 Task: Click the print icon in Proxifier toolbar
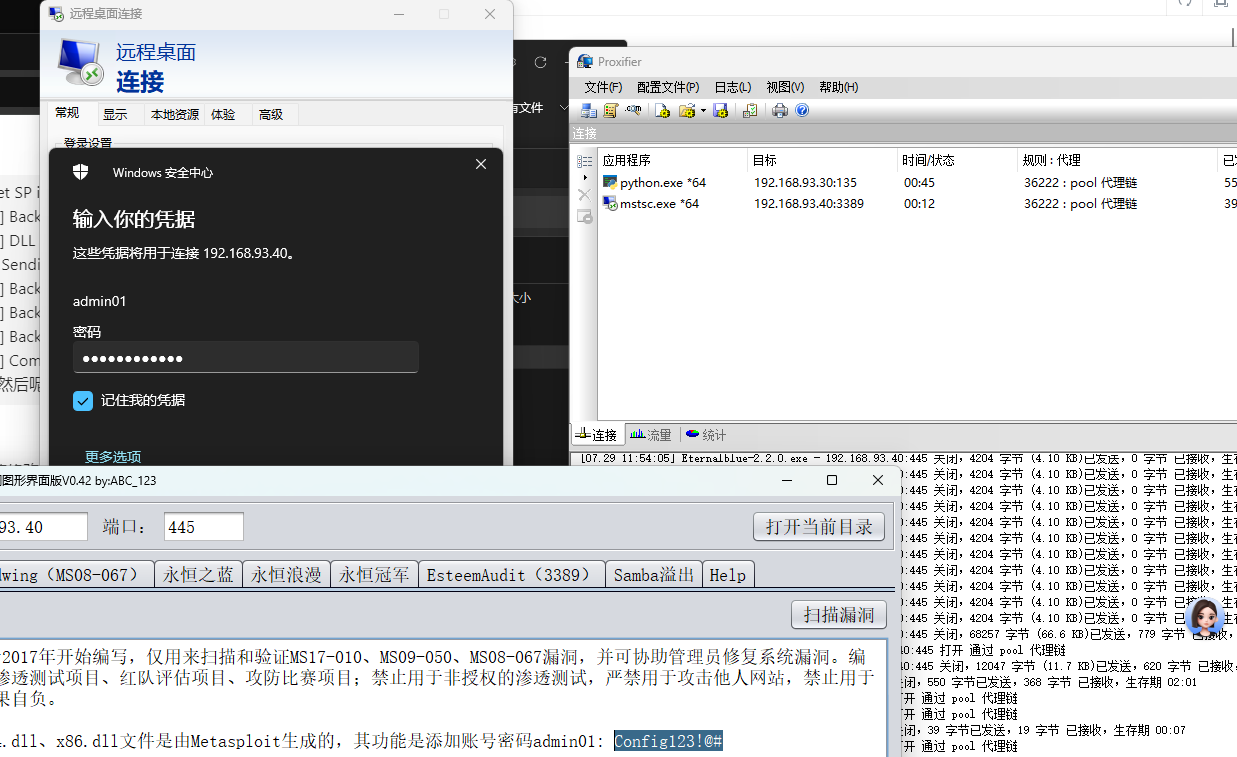click(779, 110)
